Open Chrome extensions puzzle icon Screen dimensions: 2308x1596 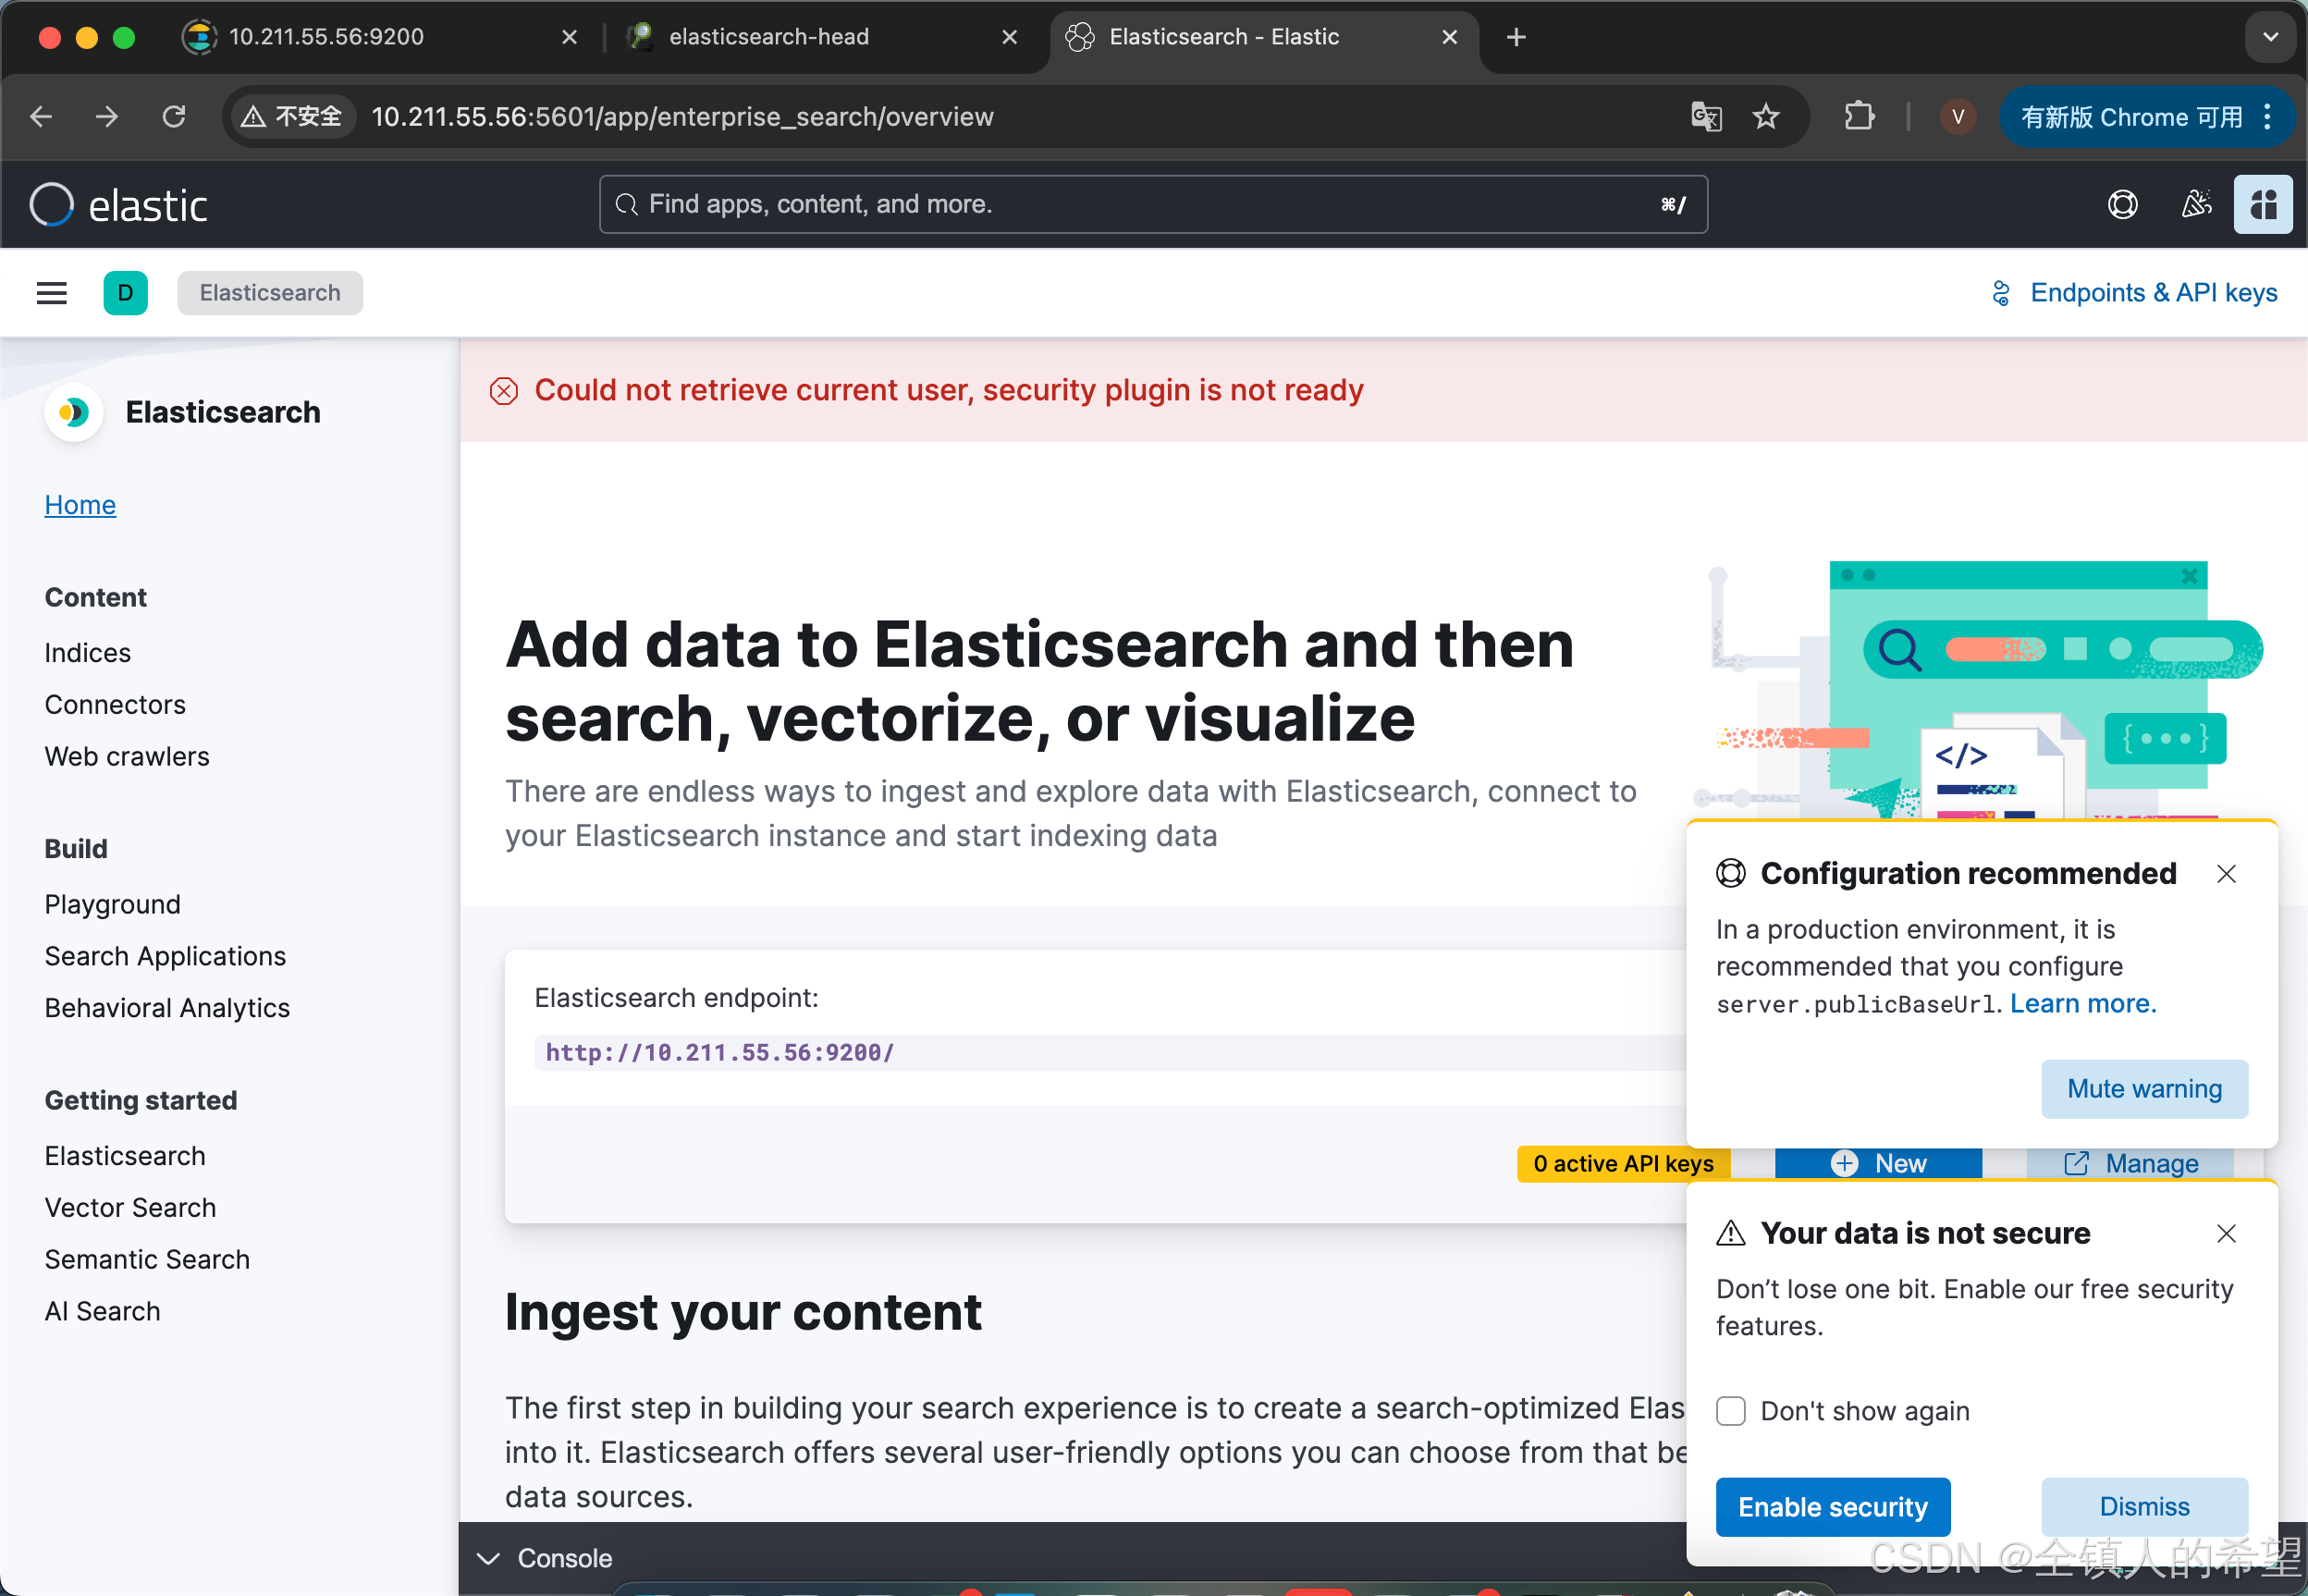pos(1859,117)
